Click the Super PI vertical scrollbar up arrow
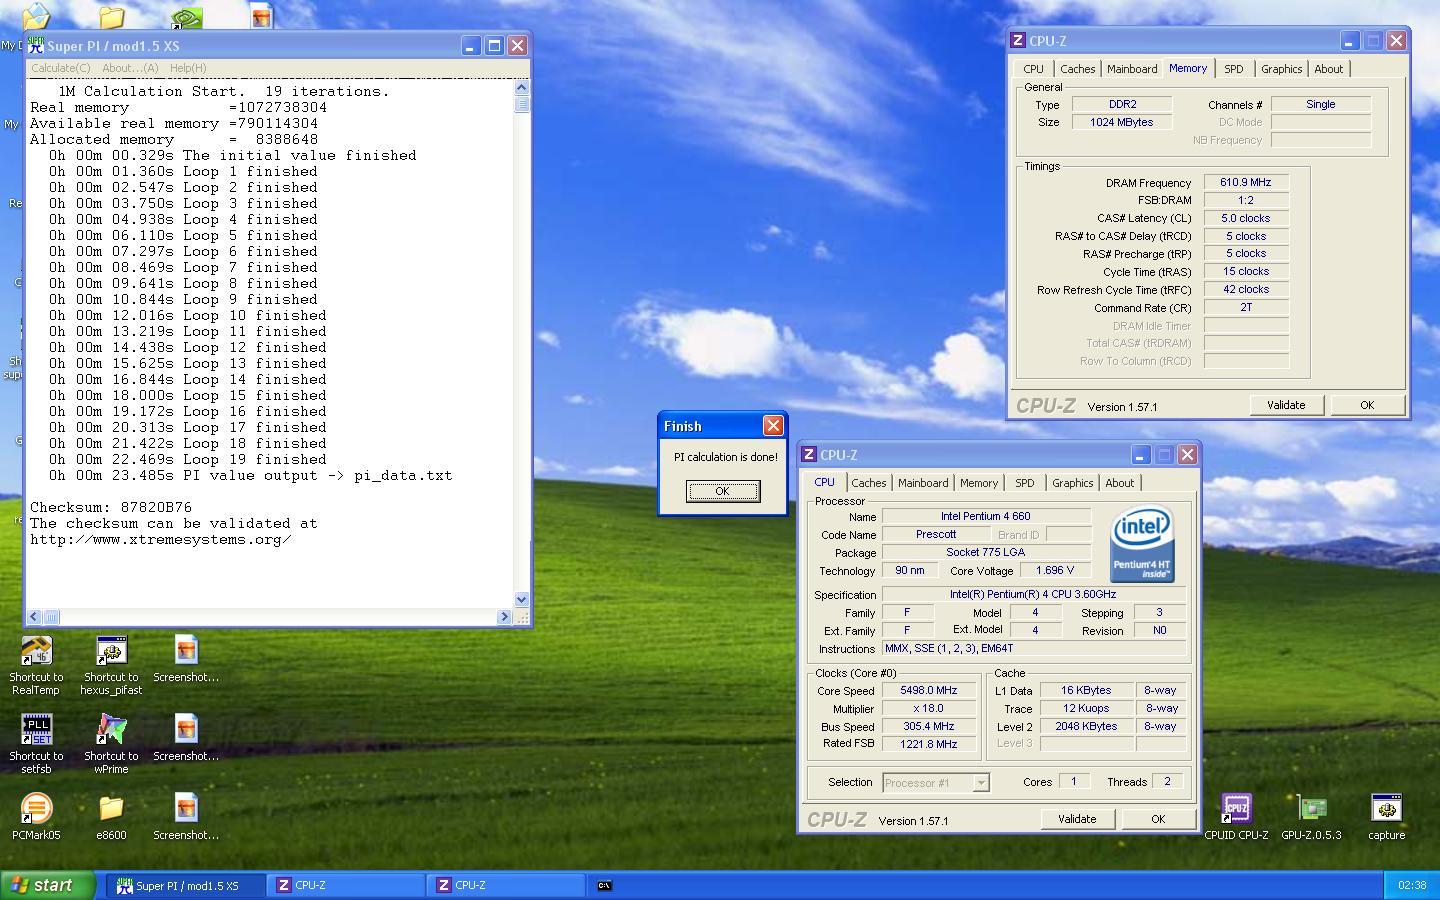 point(521,88)
